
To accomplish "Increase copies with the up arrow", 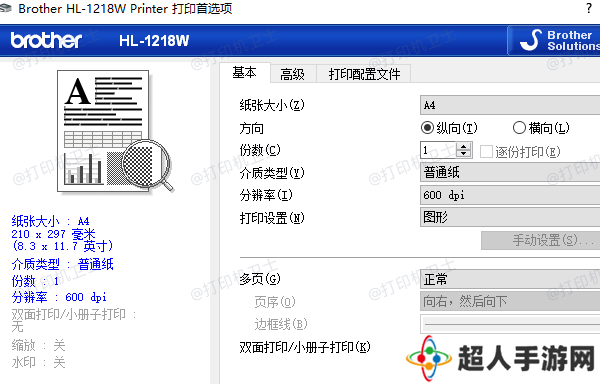I will 464,146.
